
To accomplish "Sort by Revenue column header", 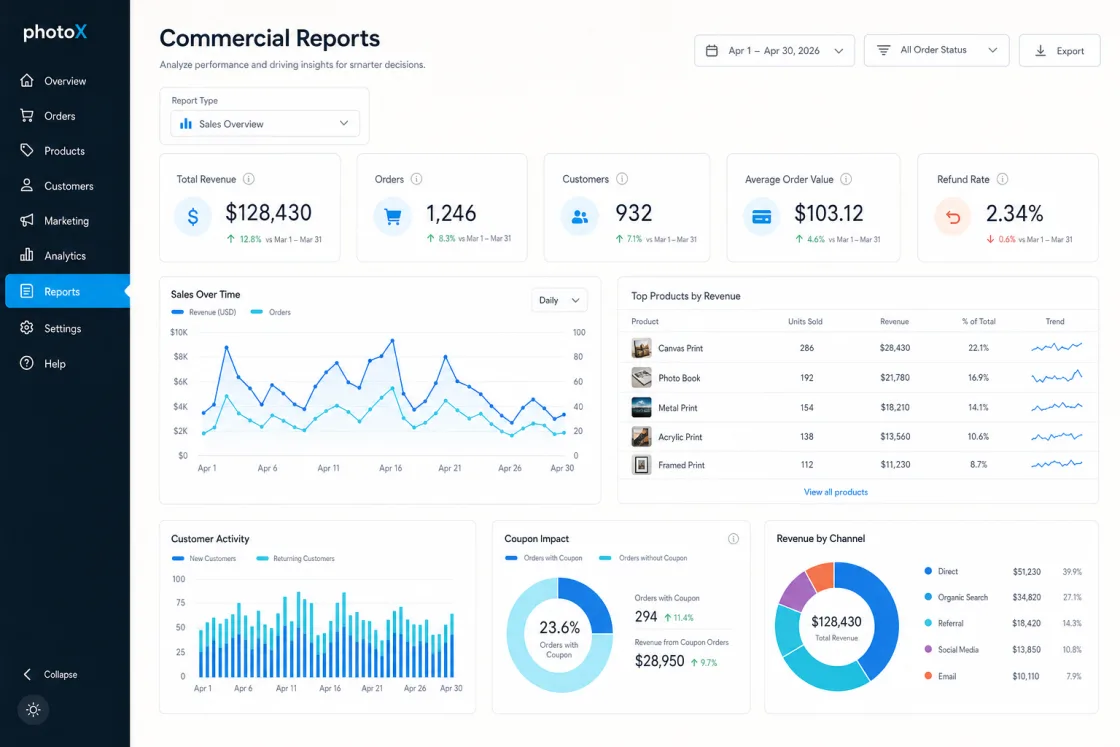I will tap(894, 321).
